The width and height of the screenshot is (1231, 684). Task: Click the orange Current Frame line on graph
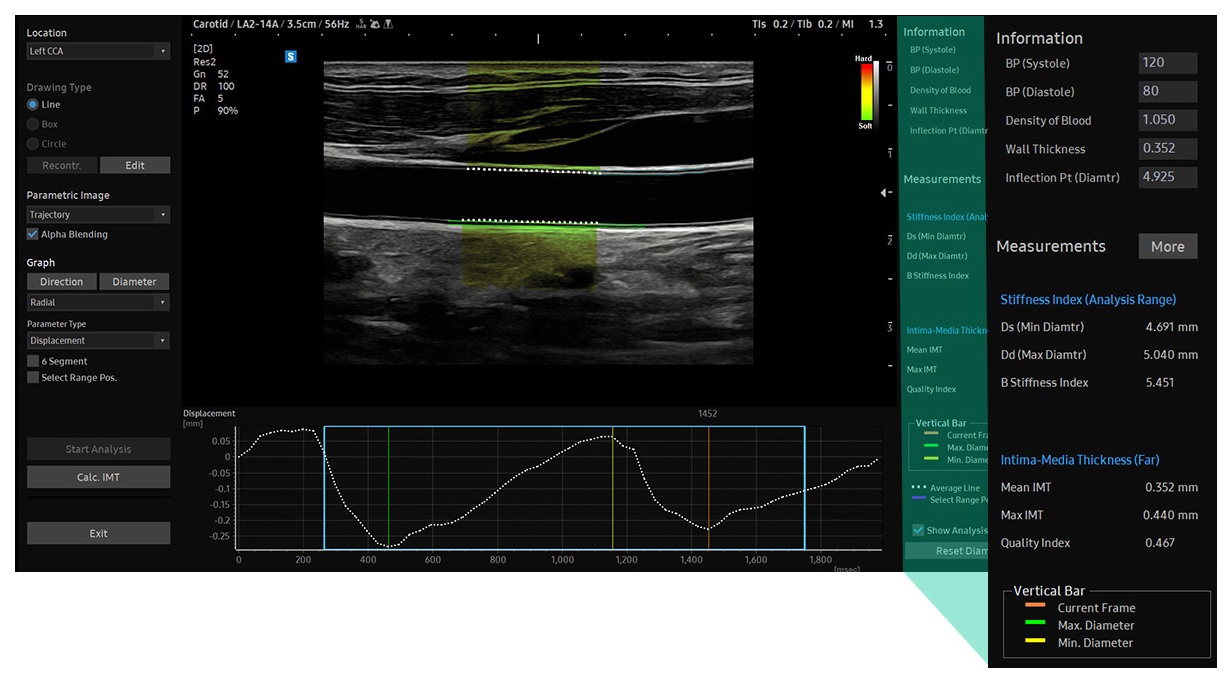point(708,488)
